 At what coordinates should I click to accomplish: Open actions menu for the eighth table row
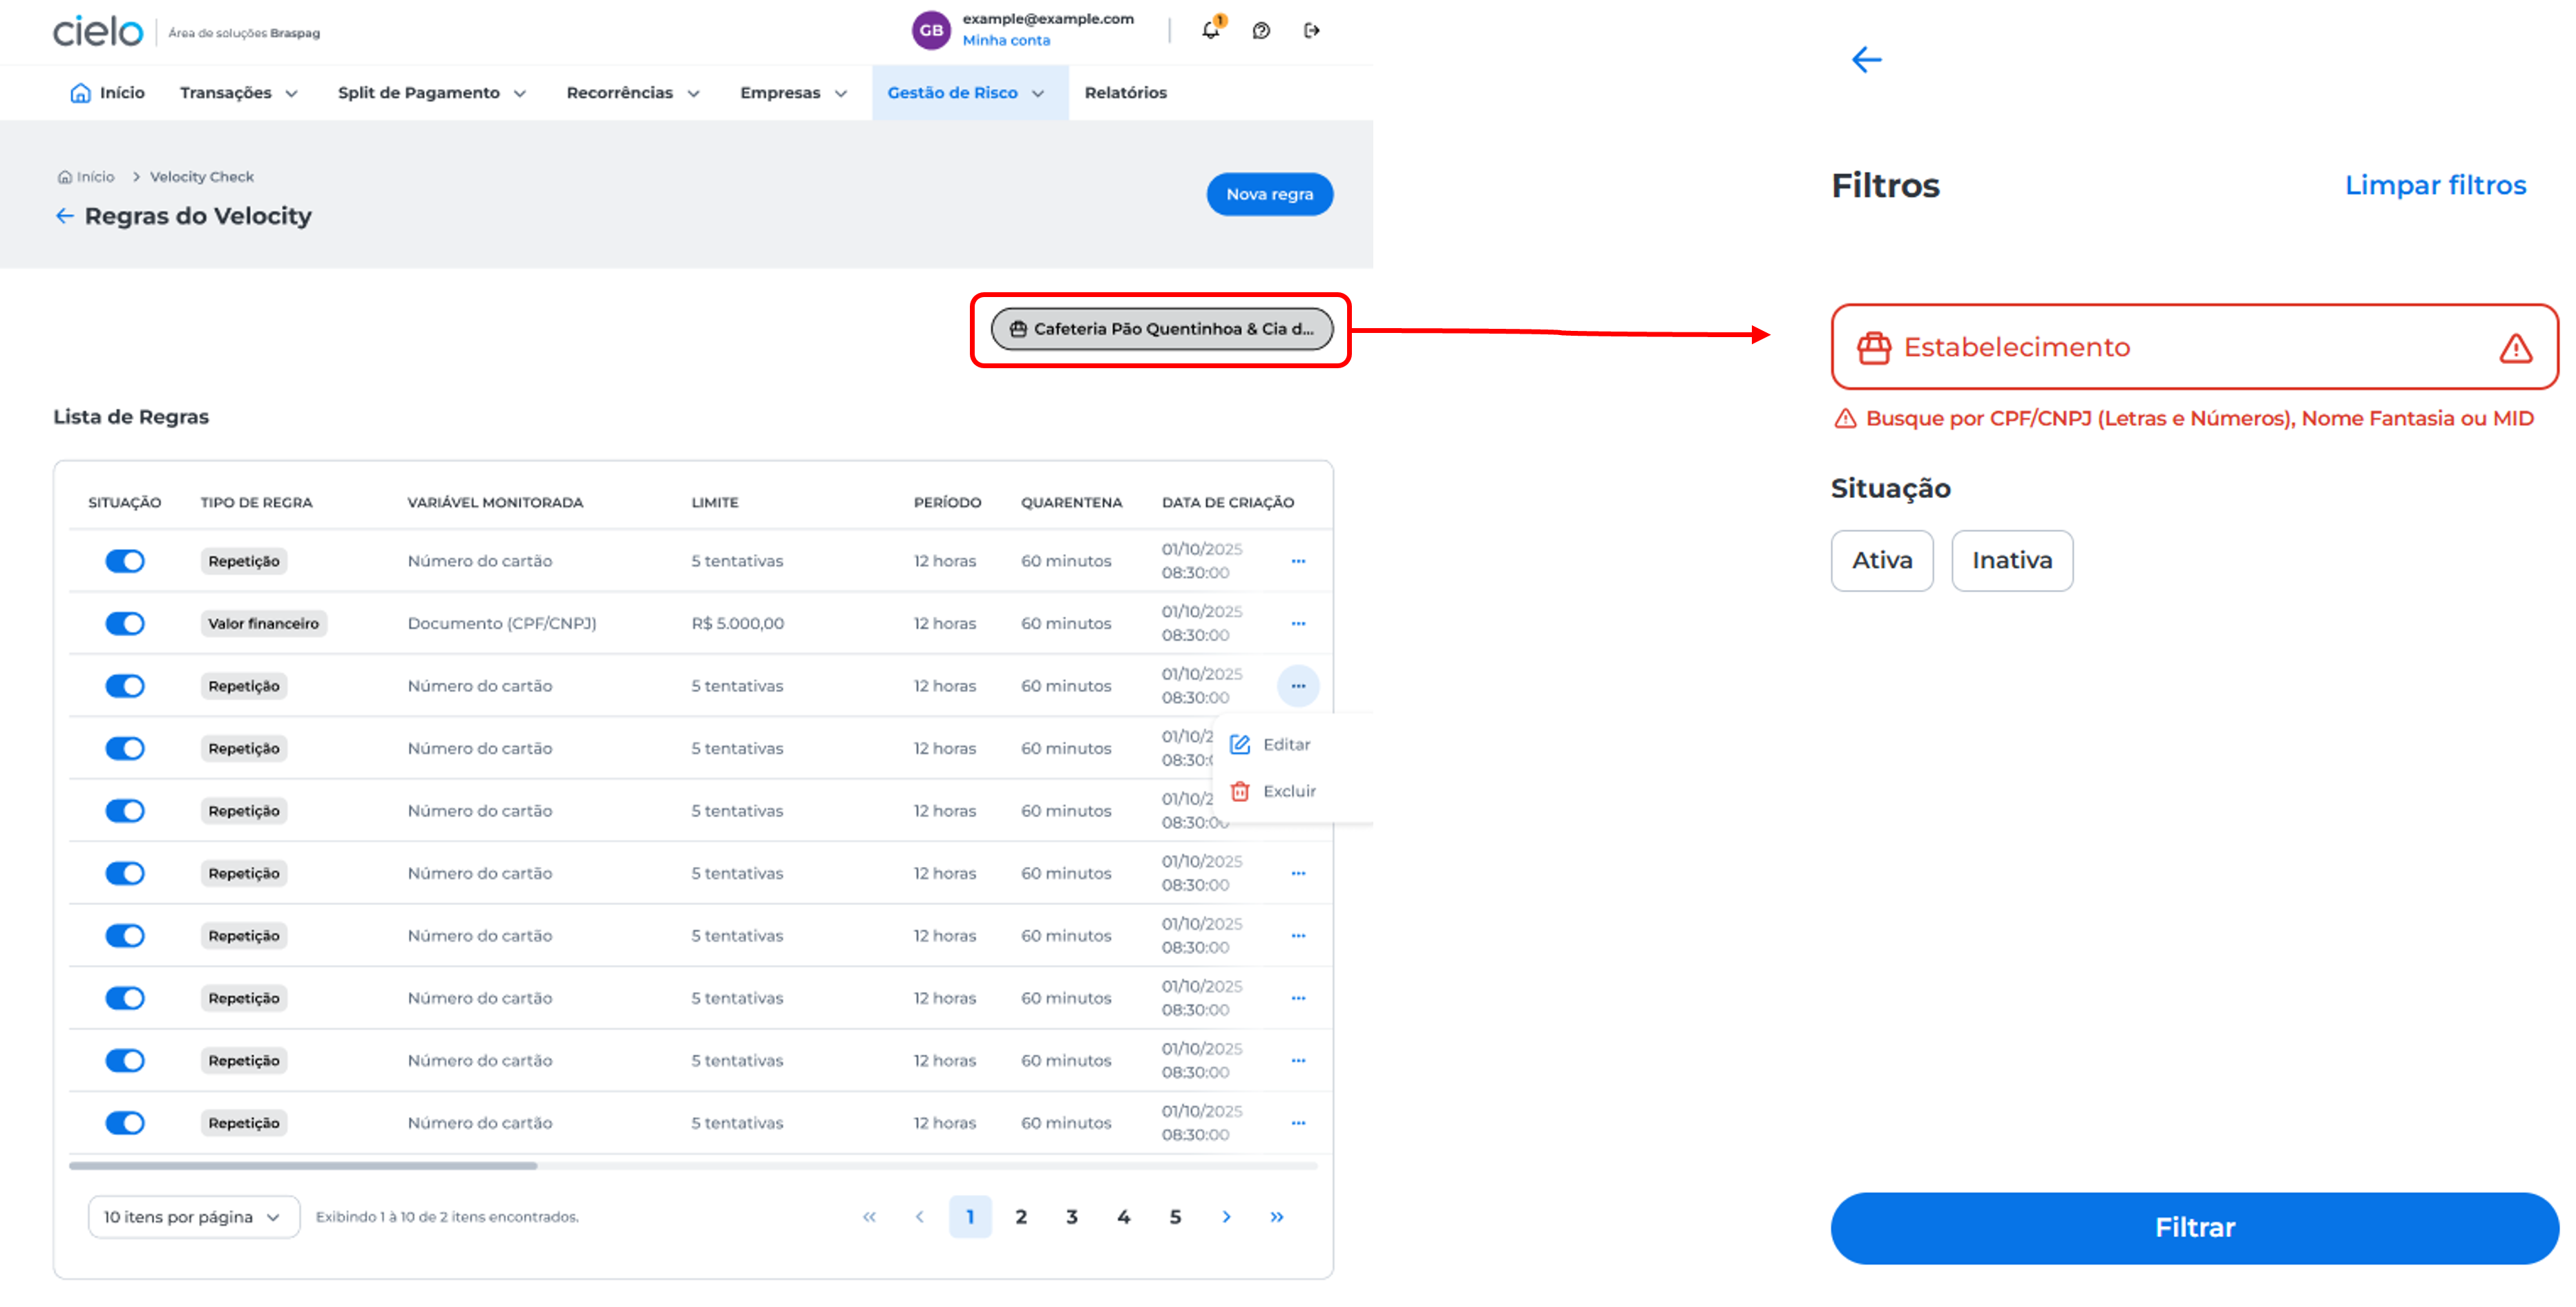tap(1298, 999)
